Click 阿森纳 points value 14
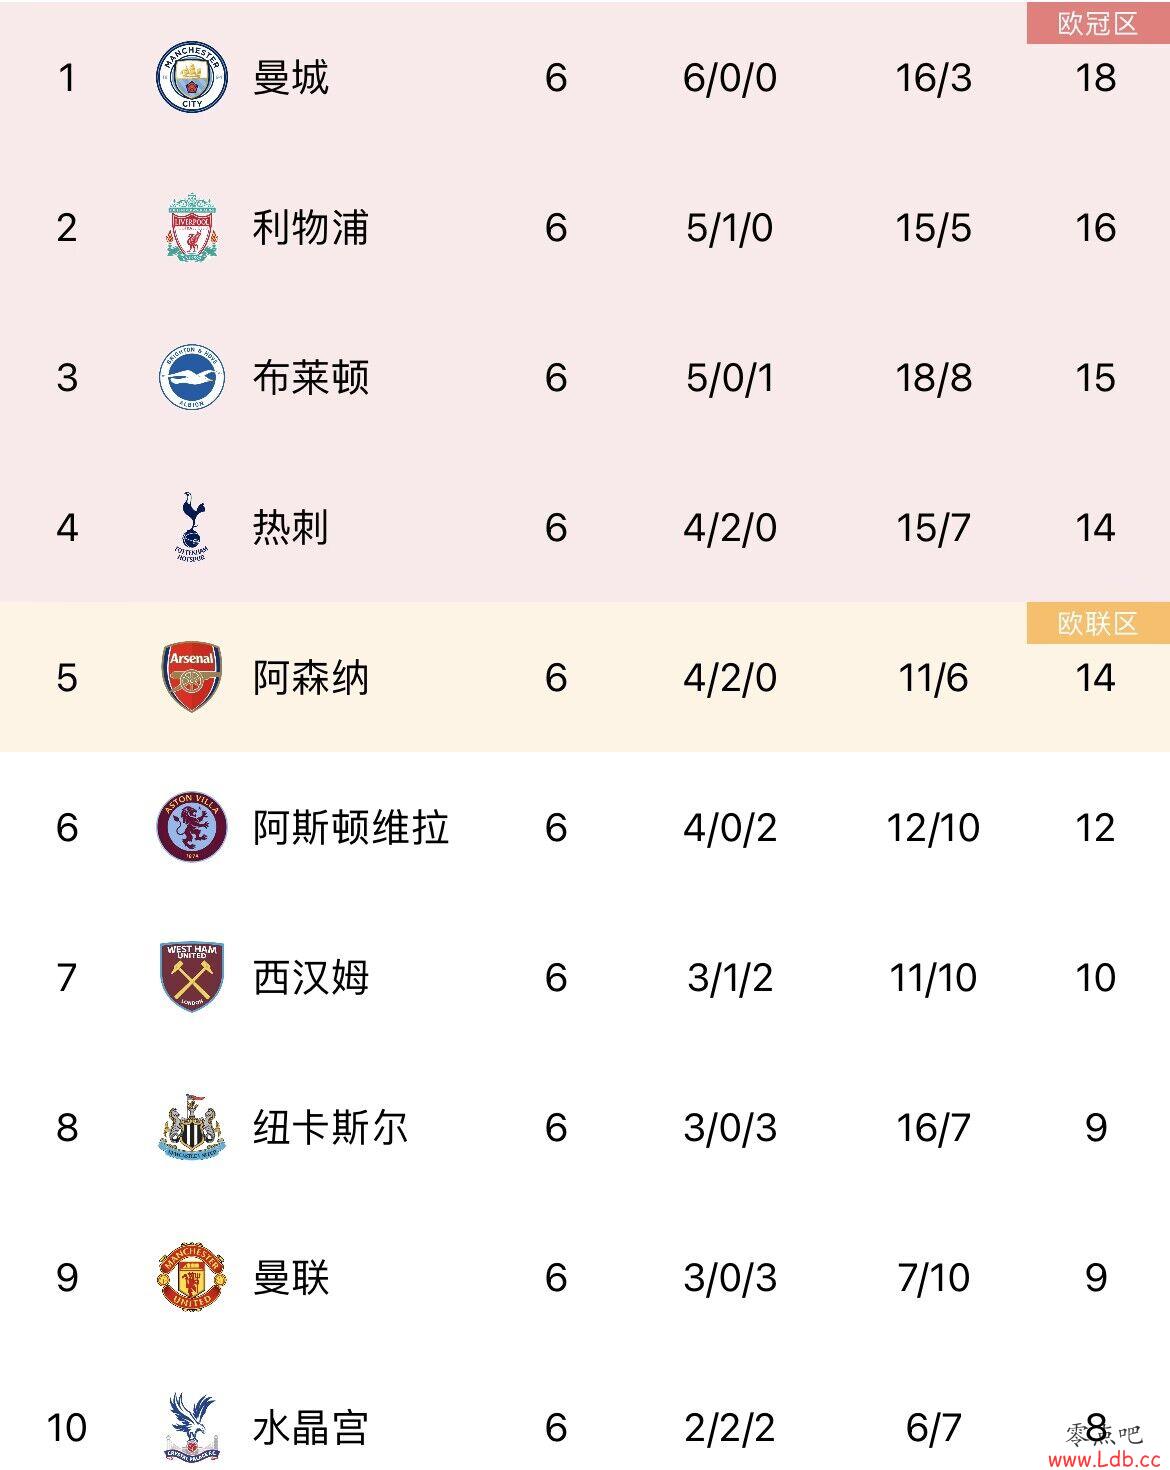Screen dimensions: 1170x1470 (x=1095, y=678)
